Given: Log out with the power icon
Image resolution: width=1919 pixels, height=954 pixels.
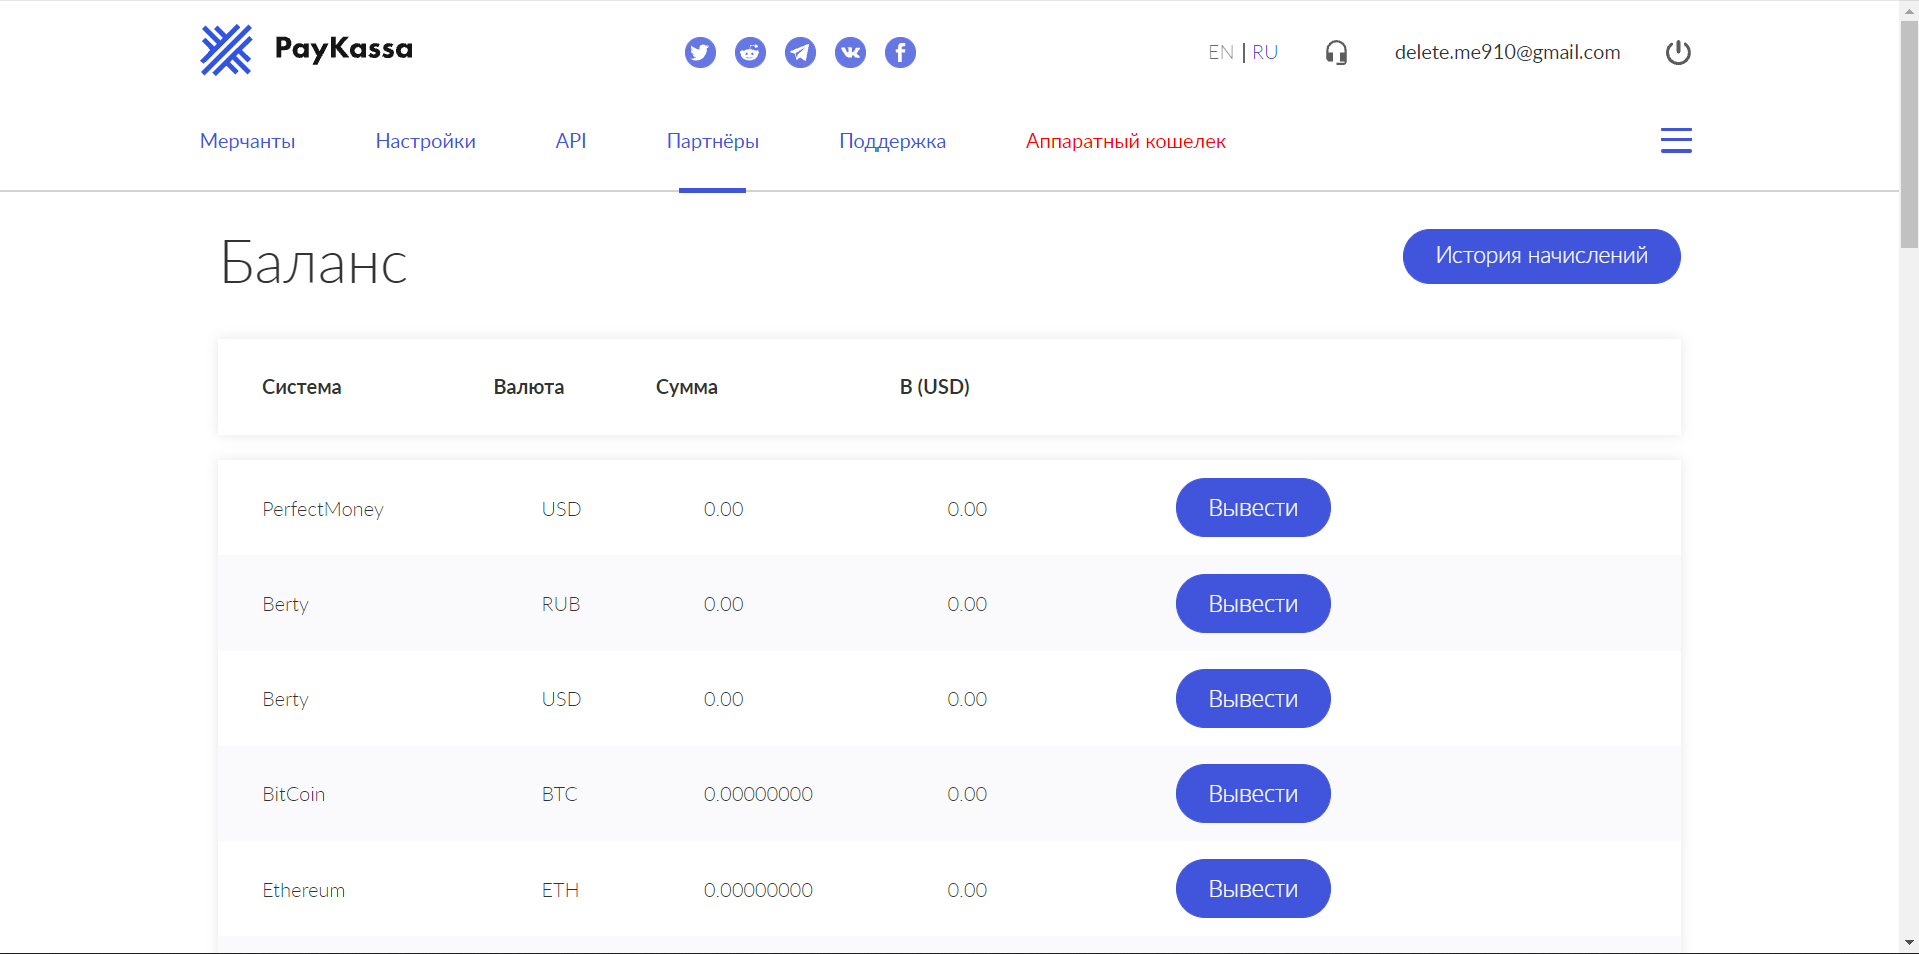Looking at the screenshot, I should pyautogui.click(x=1678, y=52).
